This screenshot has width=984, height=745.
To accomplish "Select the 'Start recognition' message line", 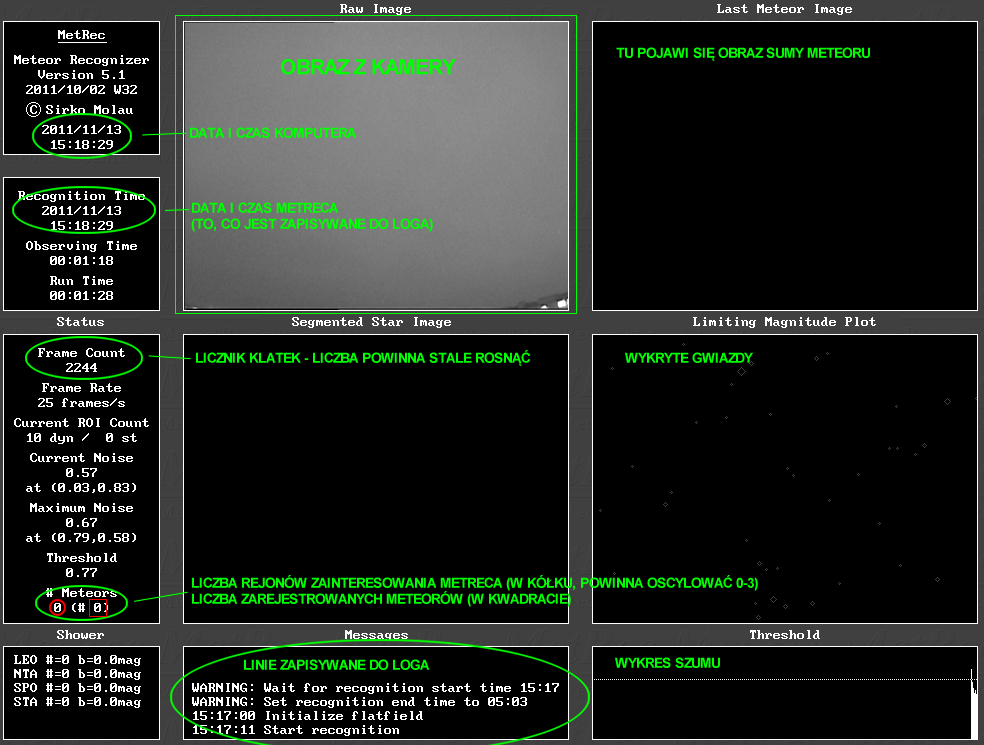I will click(x=296, y=730).
